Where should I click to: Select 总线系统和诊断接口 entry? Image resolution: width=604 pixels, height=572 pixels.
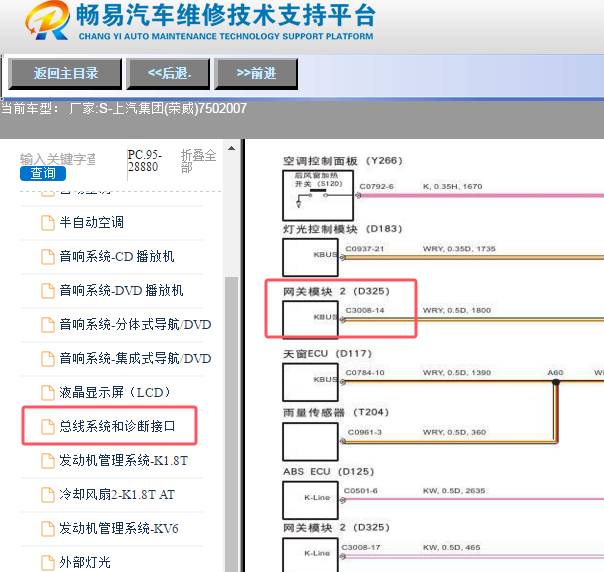click(117, 426)
